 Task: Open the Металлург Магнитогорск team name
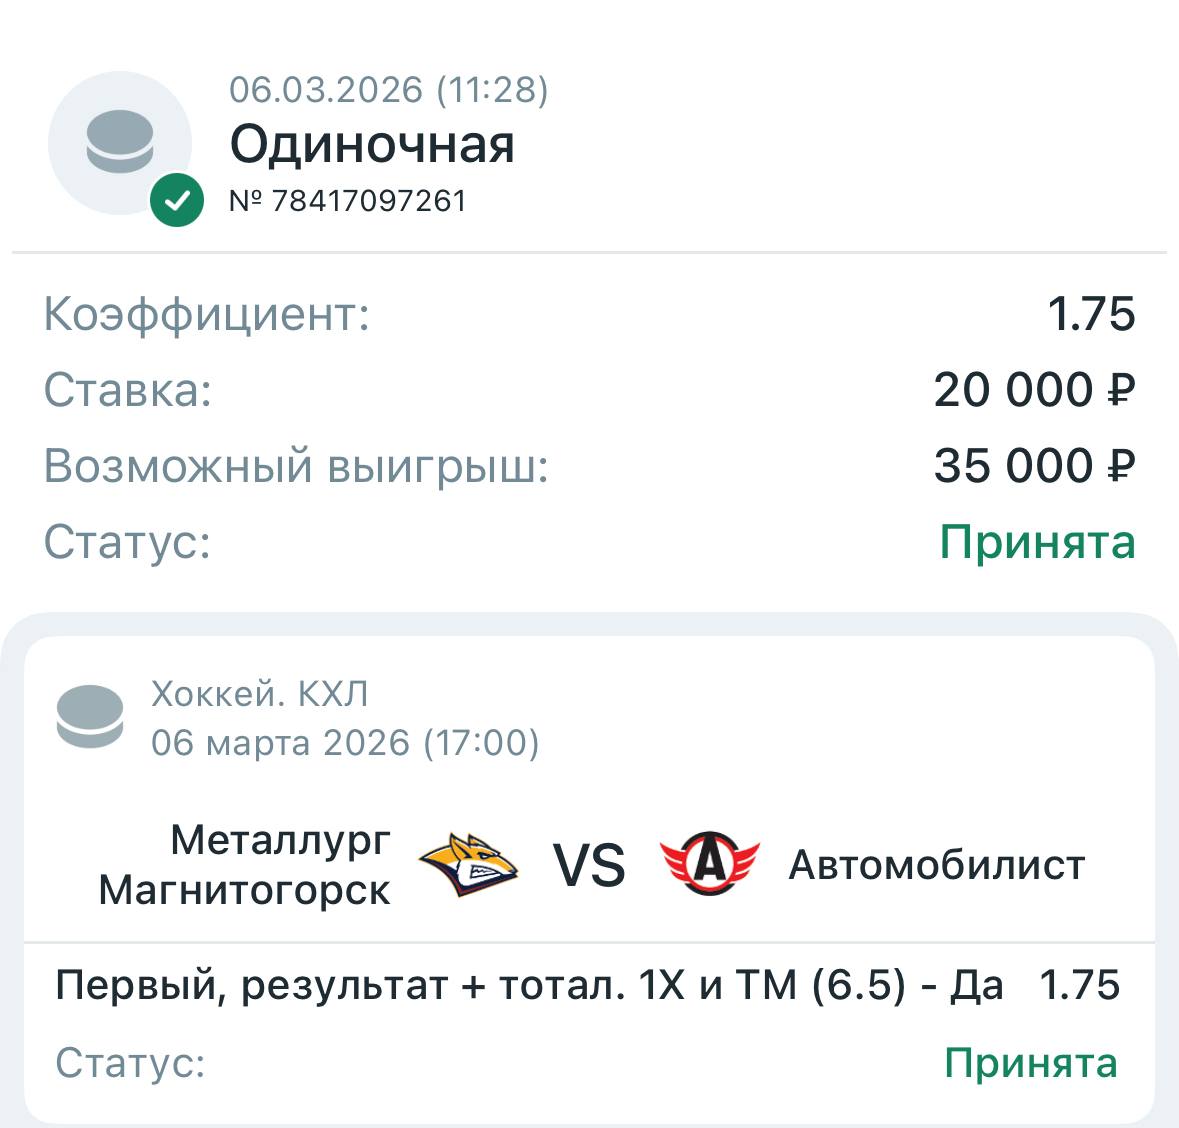point(245,865)
